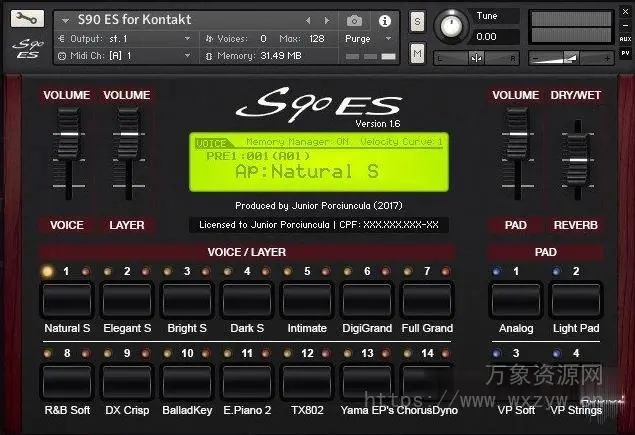
Task: Toggle Memory Manager ON in display
Action: click(297, 142)
